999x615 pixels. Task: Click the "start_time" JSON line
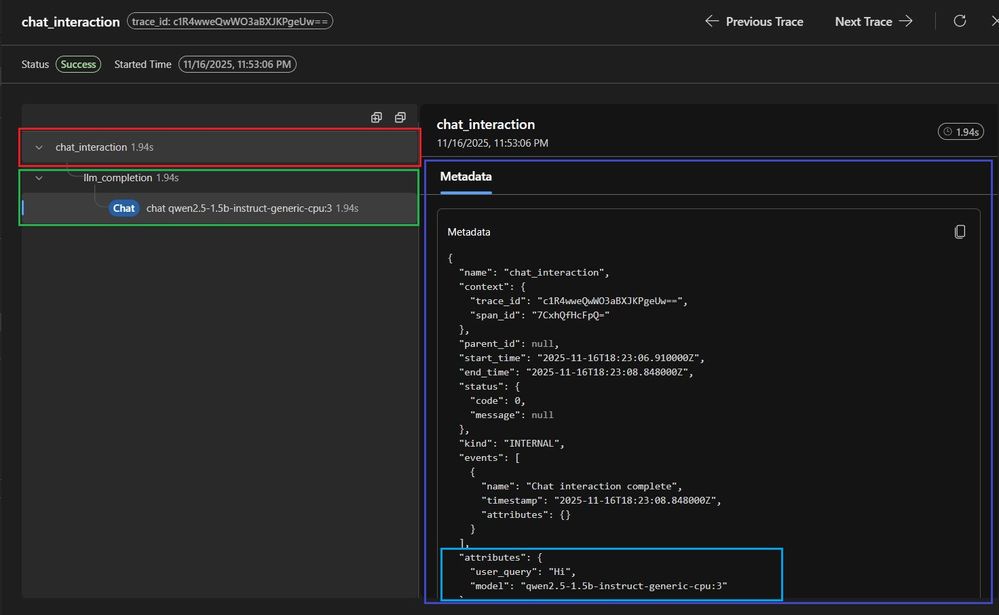tap(581, 358)
